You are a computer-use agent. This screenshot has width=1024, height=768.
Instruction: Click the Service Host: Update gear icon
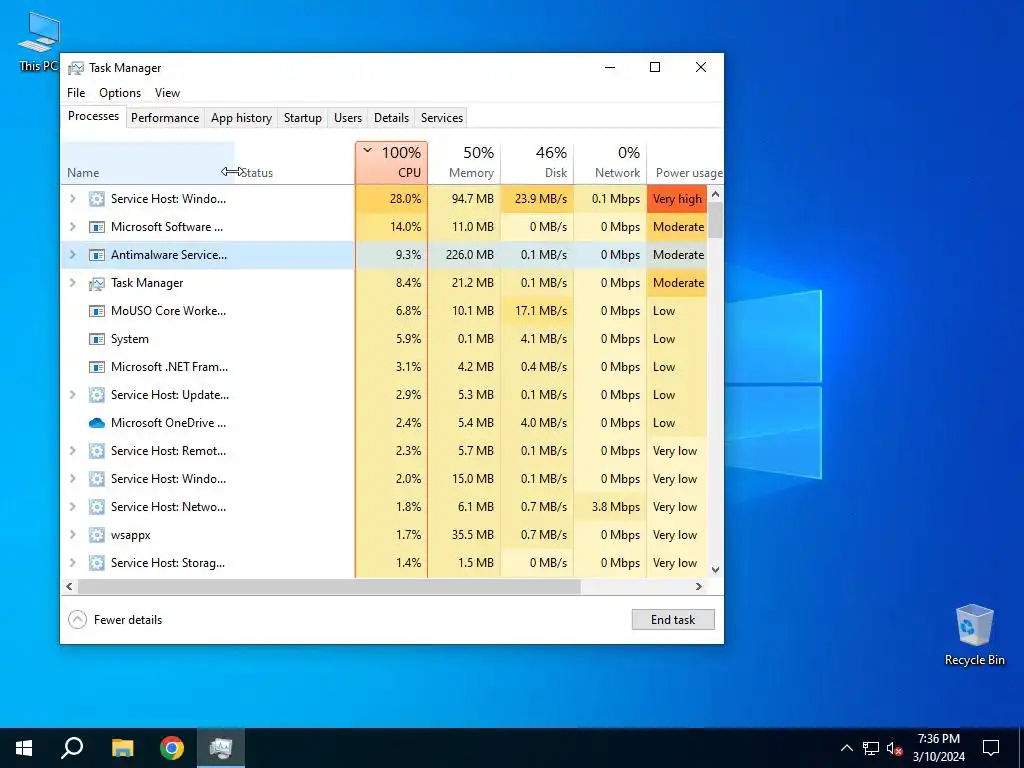(97, 395)
